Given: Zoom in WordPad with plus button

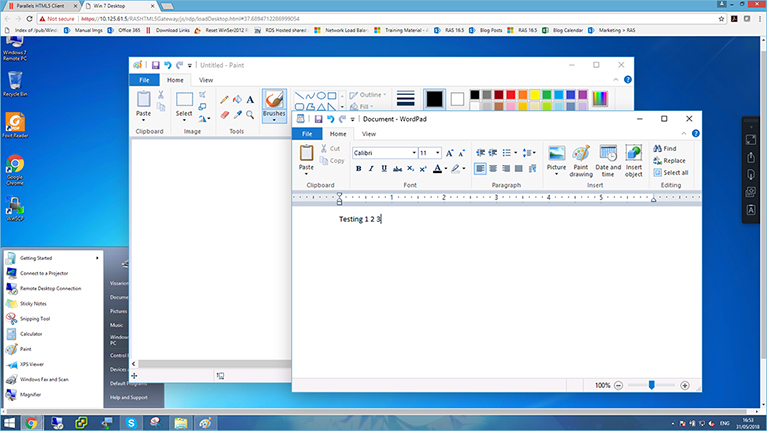Looking at the screenshot, I should (685, 386).
